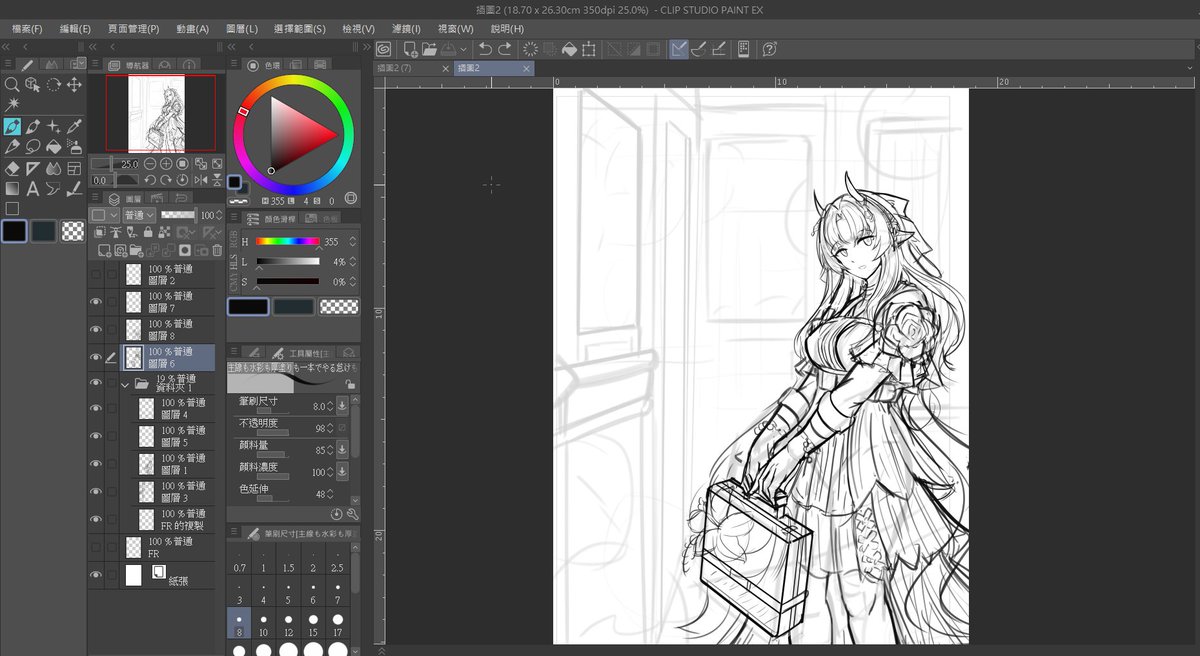Click Redo arrow in command bar
The image size is (1200, 656).
(504, 48)
